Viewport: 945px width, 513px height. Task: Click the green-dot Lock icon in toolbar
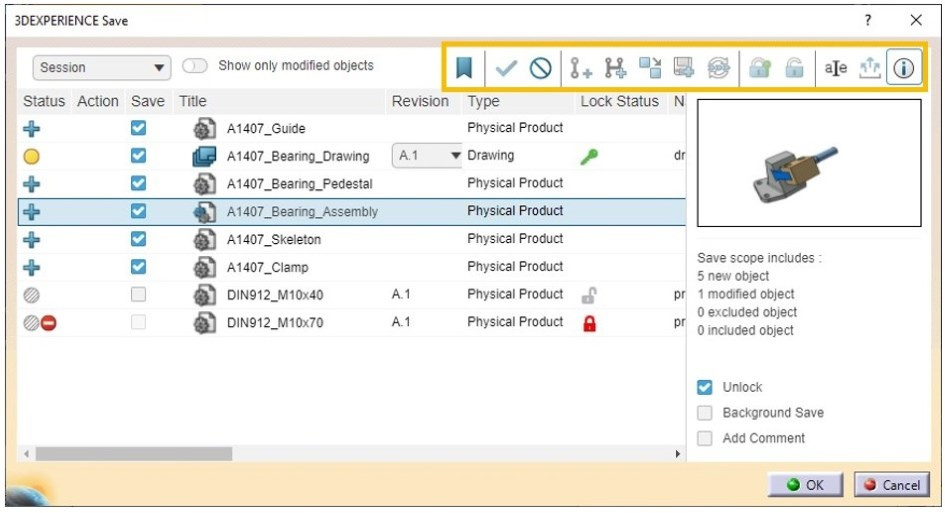[760, 68]
